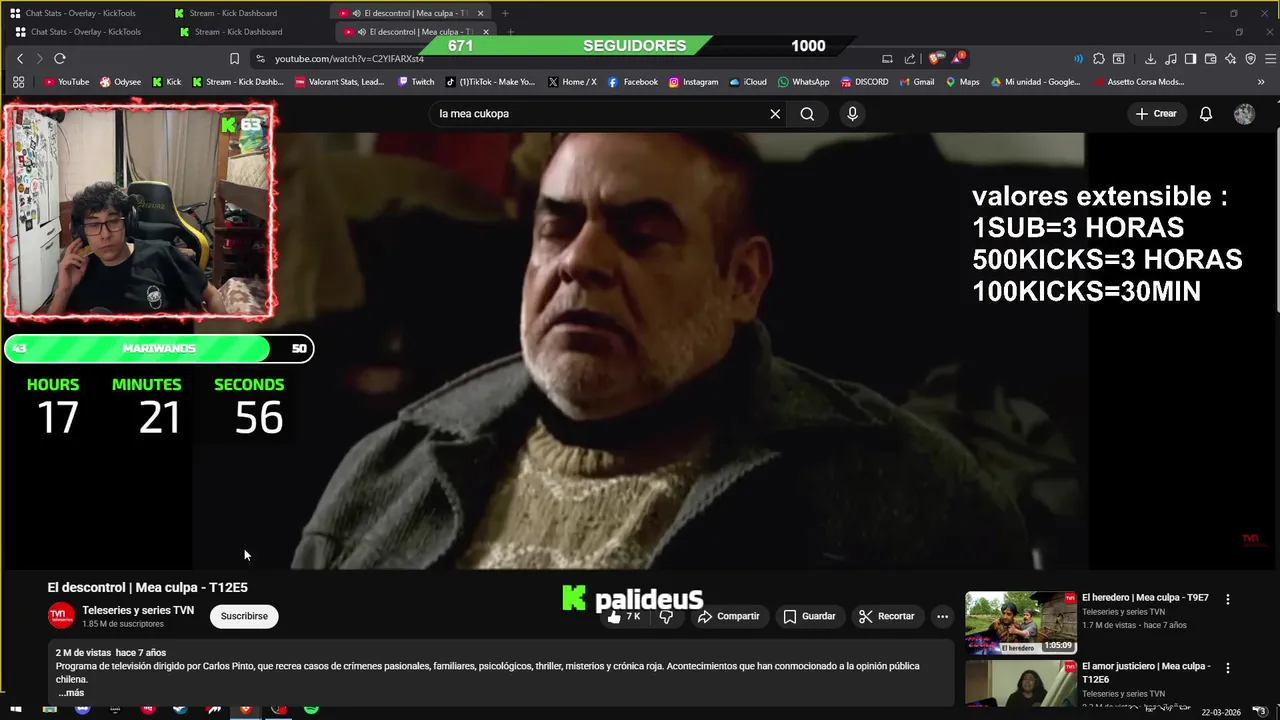Open the browser hamburger main menu

(x=1270, y=59)
